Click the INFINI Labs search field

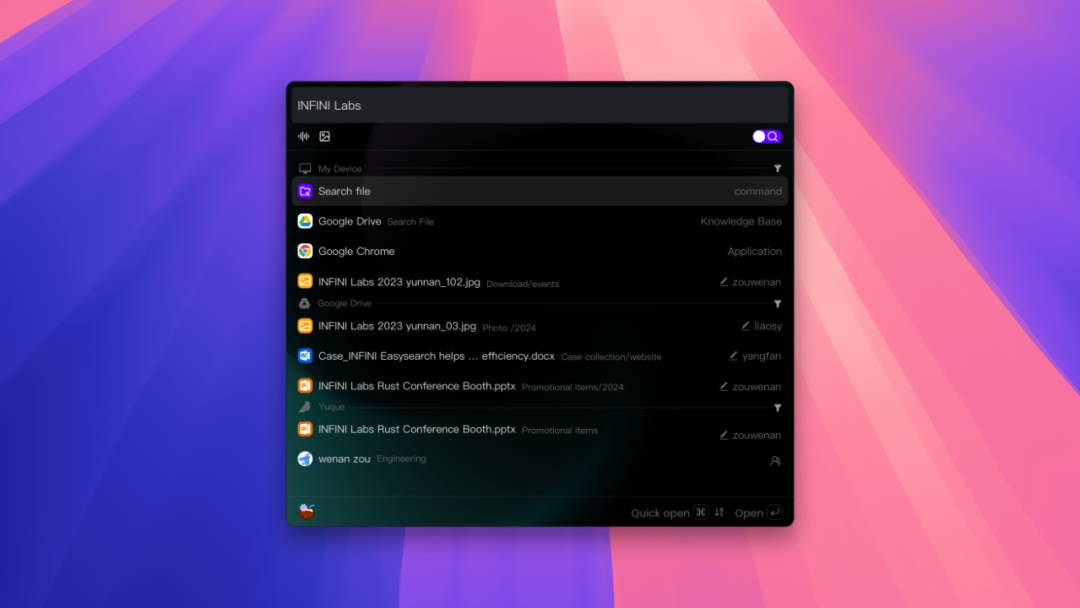tap(540, 105)
